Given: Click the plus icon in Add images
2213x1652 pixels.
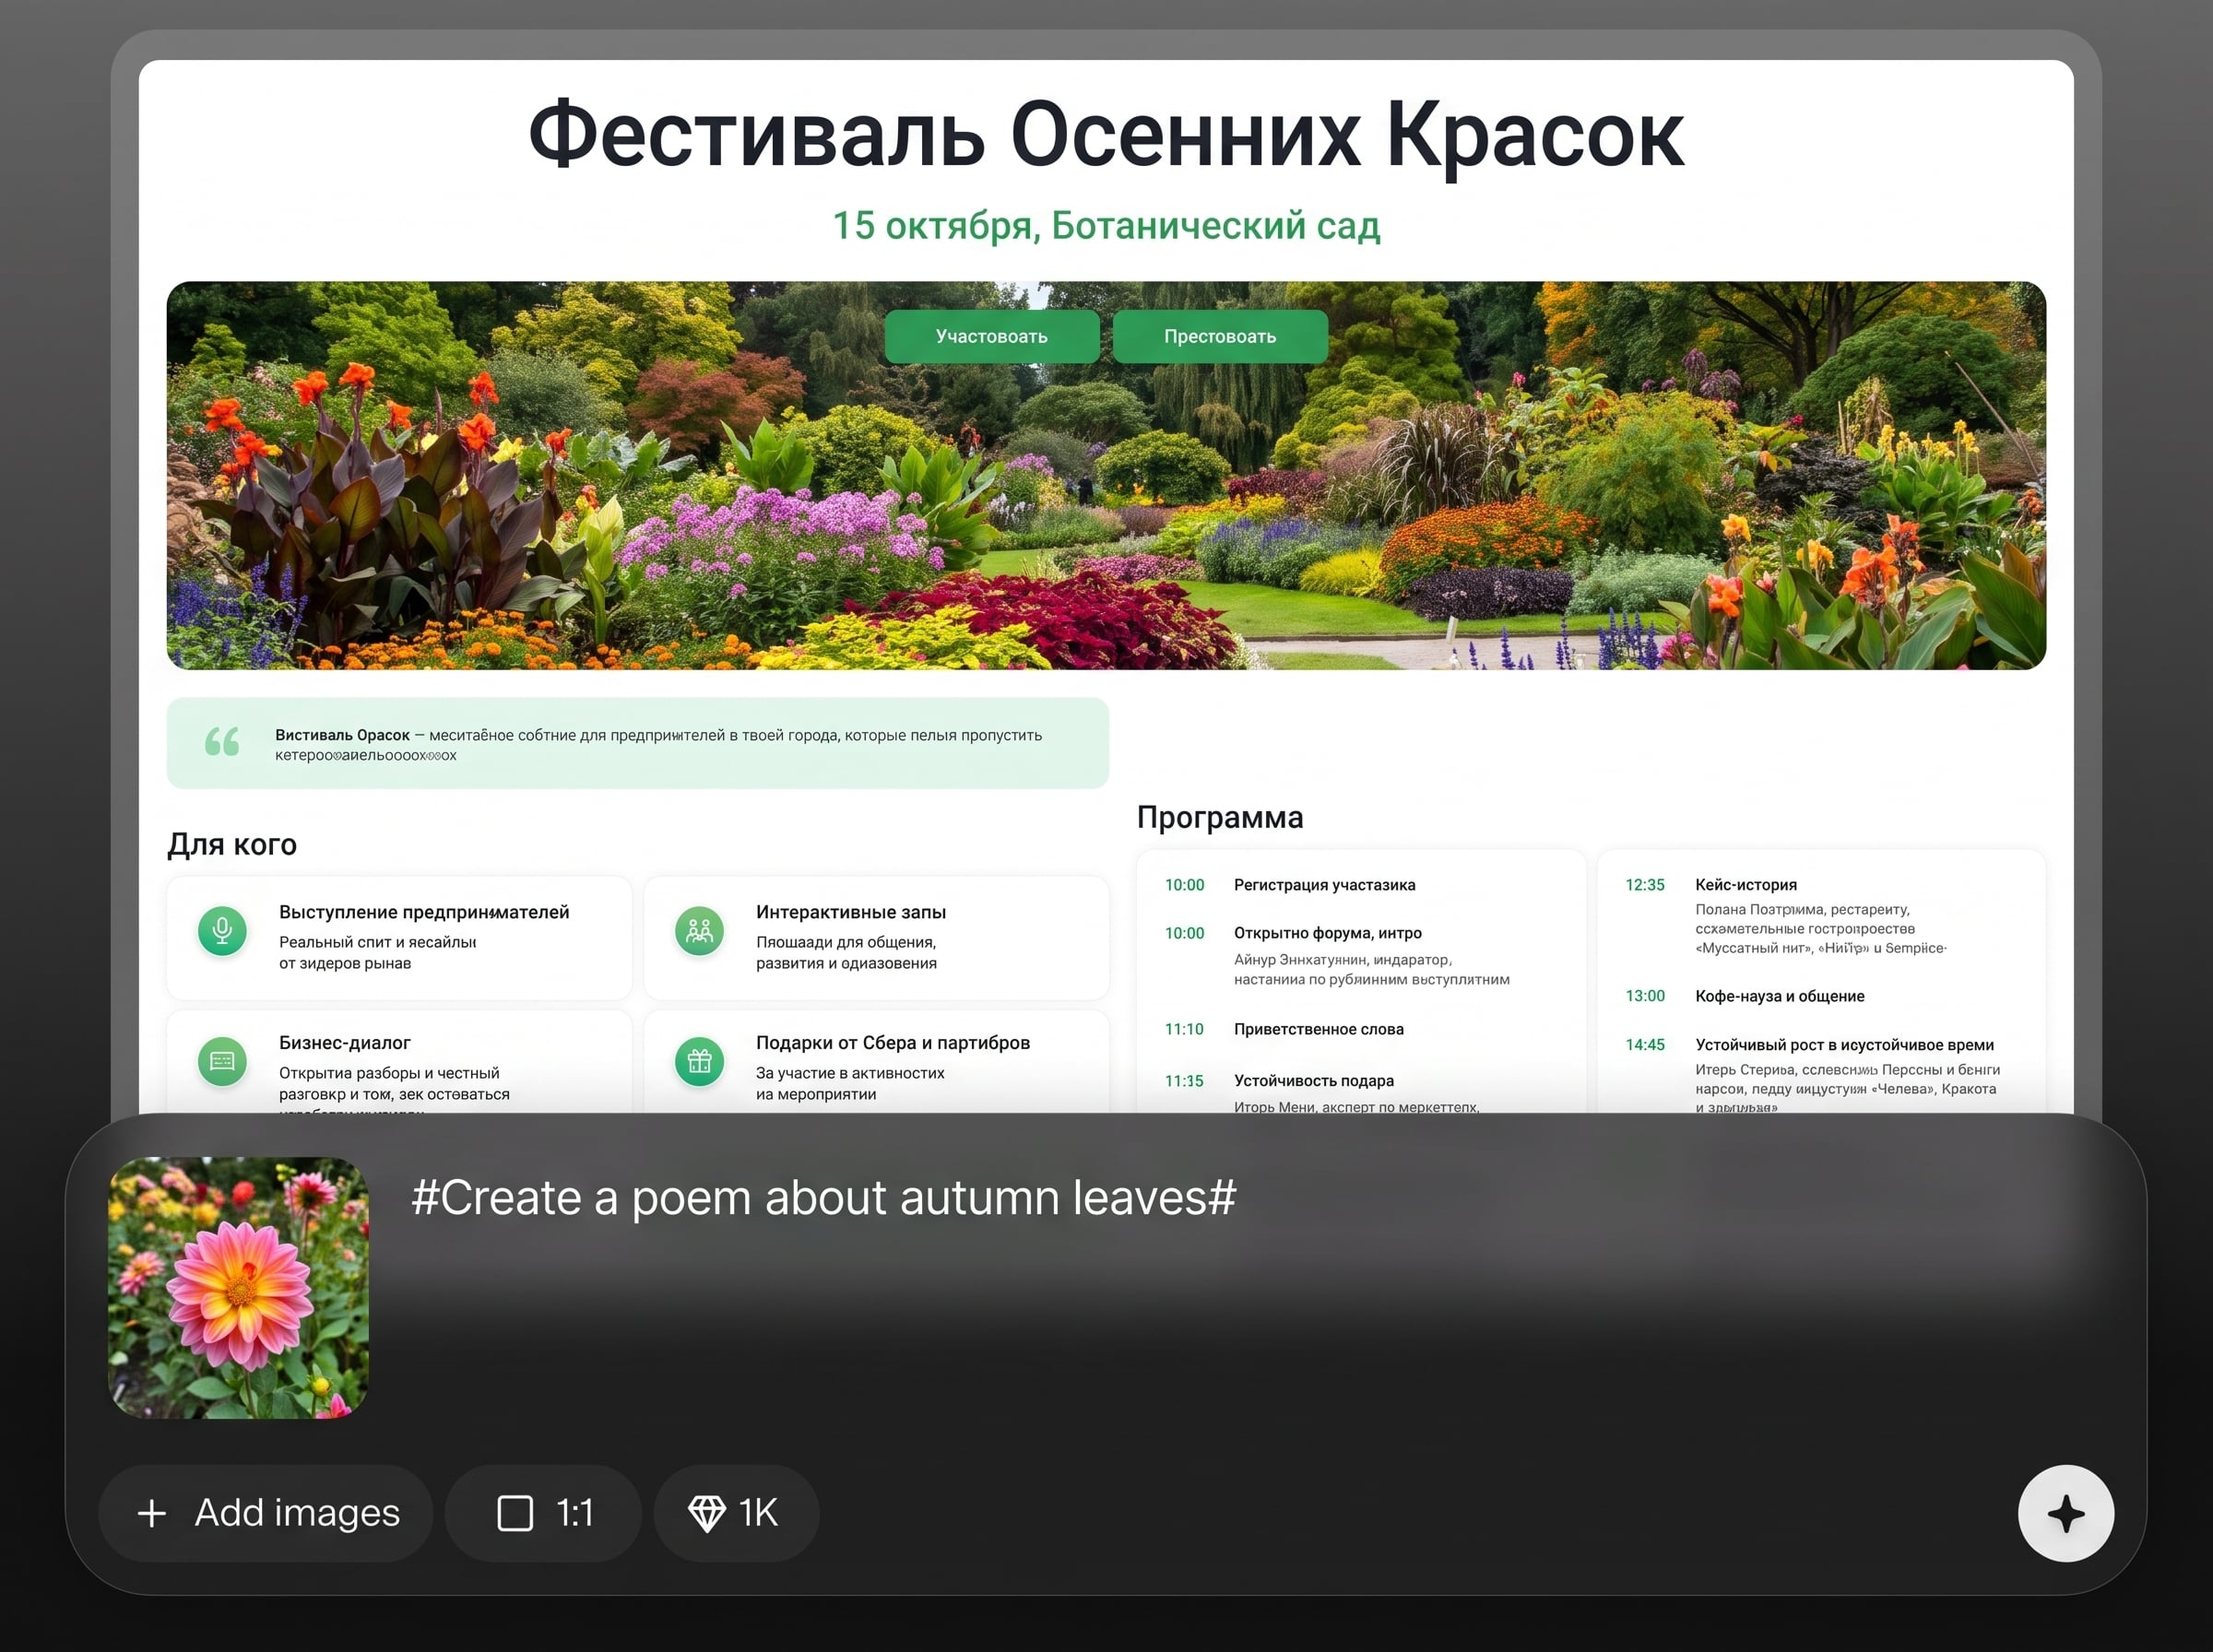Looking at the screenshot, I should [x=152, y=1513].
